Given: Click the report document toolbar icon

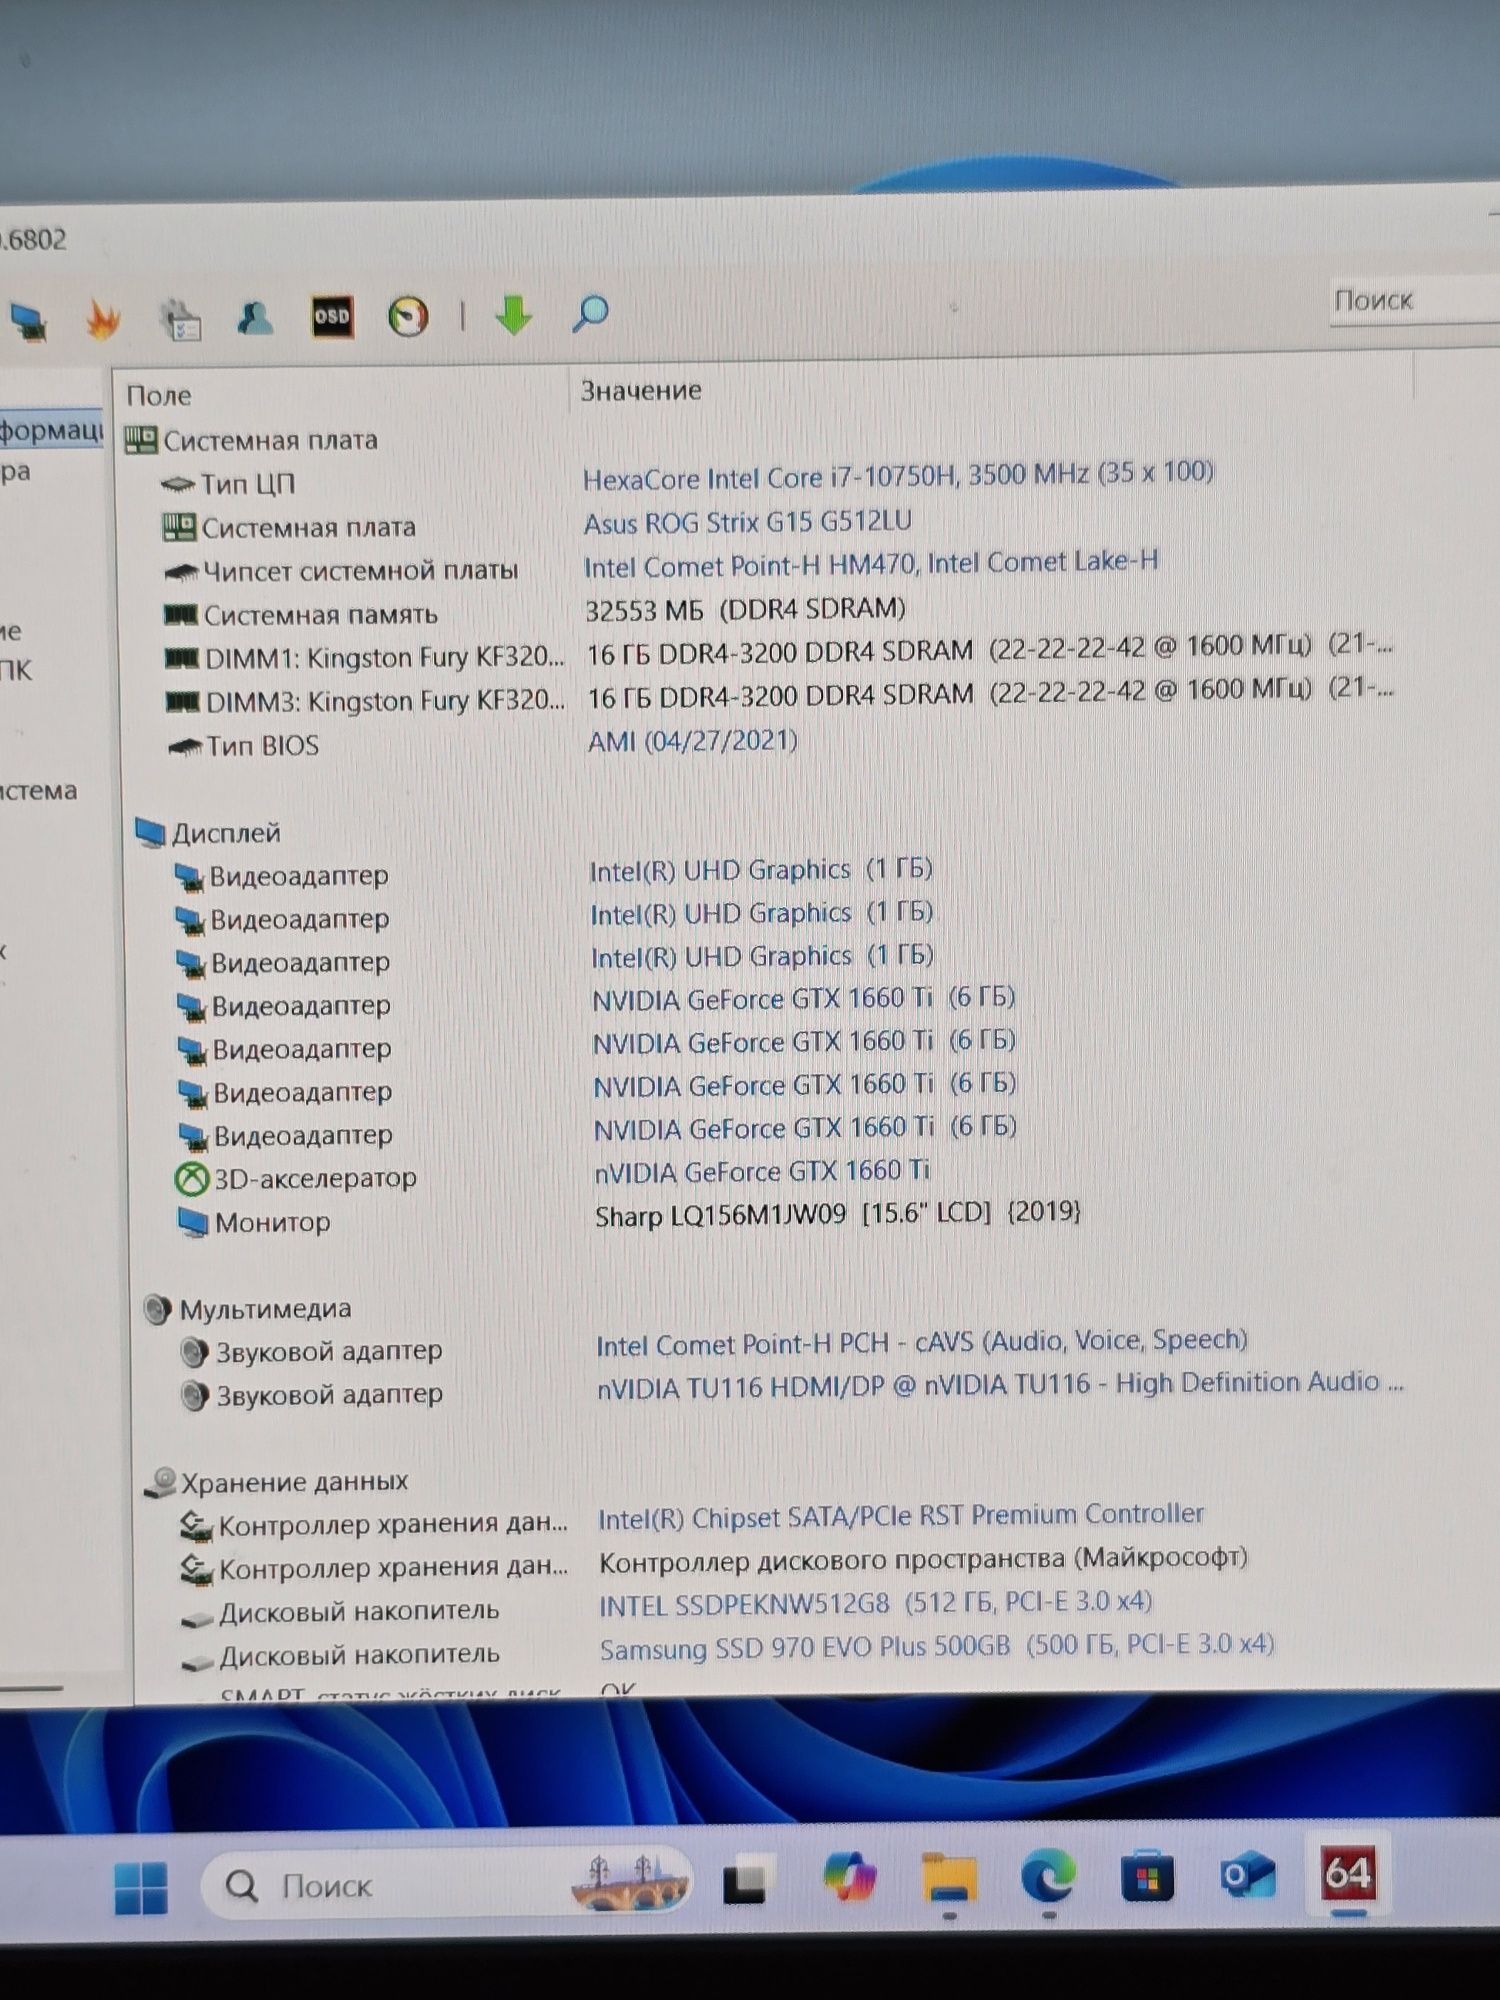Looking at the screenshot, I should [x=181, y=319].
